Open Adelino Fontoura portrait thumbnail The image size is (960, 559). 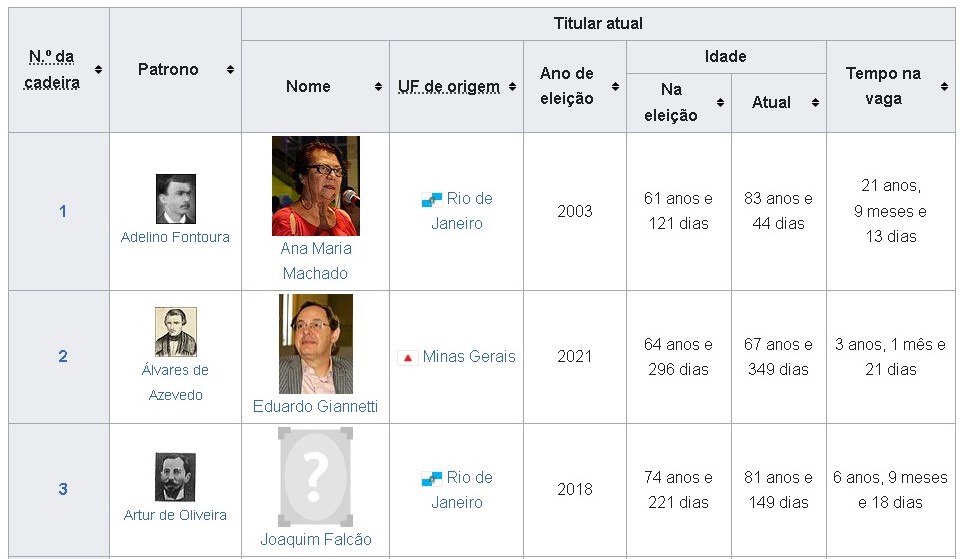(x=175, y=198)
